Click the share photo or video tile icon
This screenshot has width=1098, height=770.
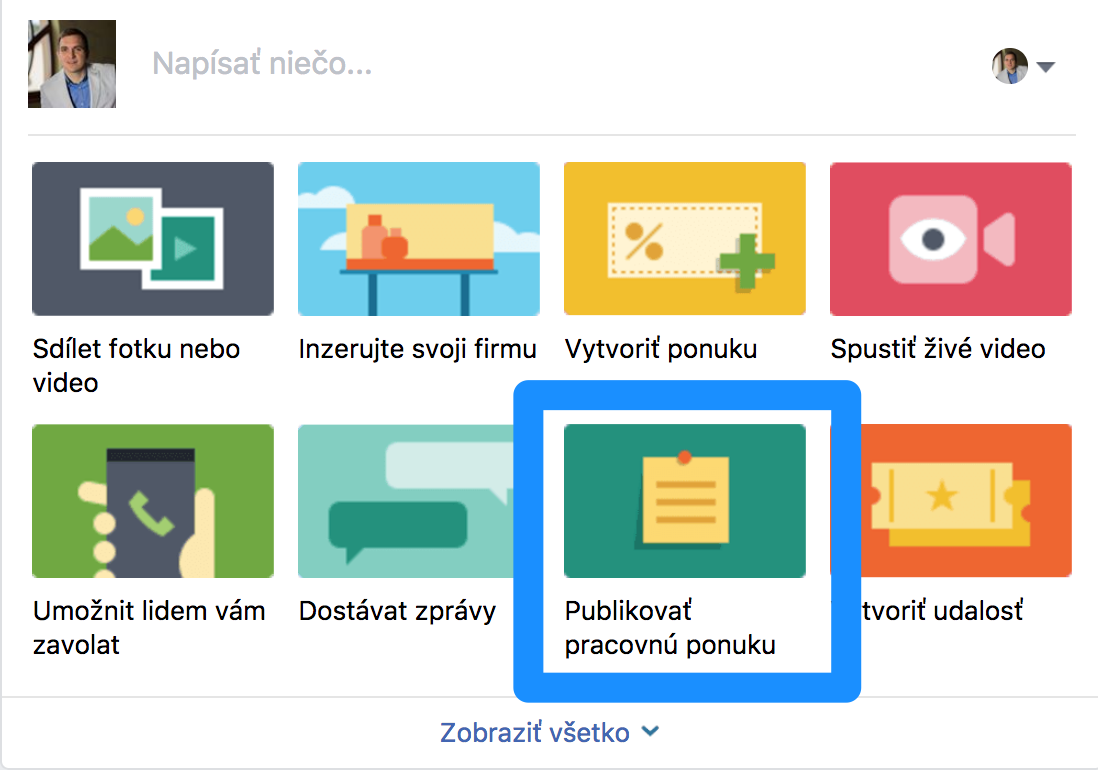[153, 239]
